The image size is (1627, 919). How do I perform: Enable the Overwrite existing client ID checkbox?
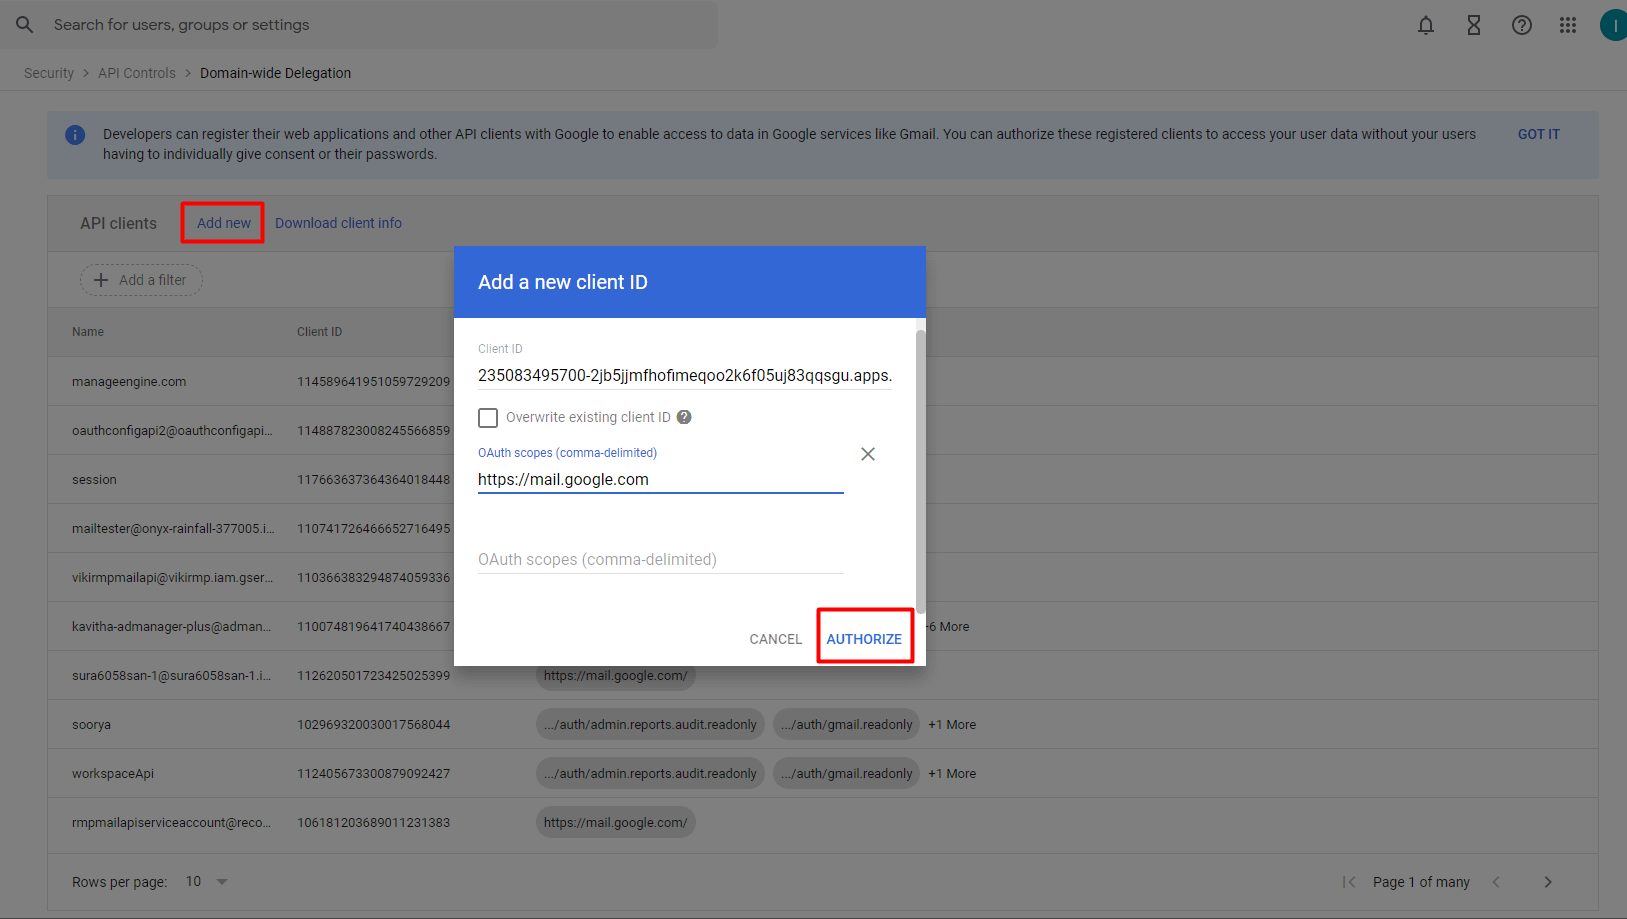coord(488,417)
